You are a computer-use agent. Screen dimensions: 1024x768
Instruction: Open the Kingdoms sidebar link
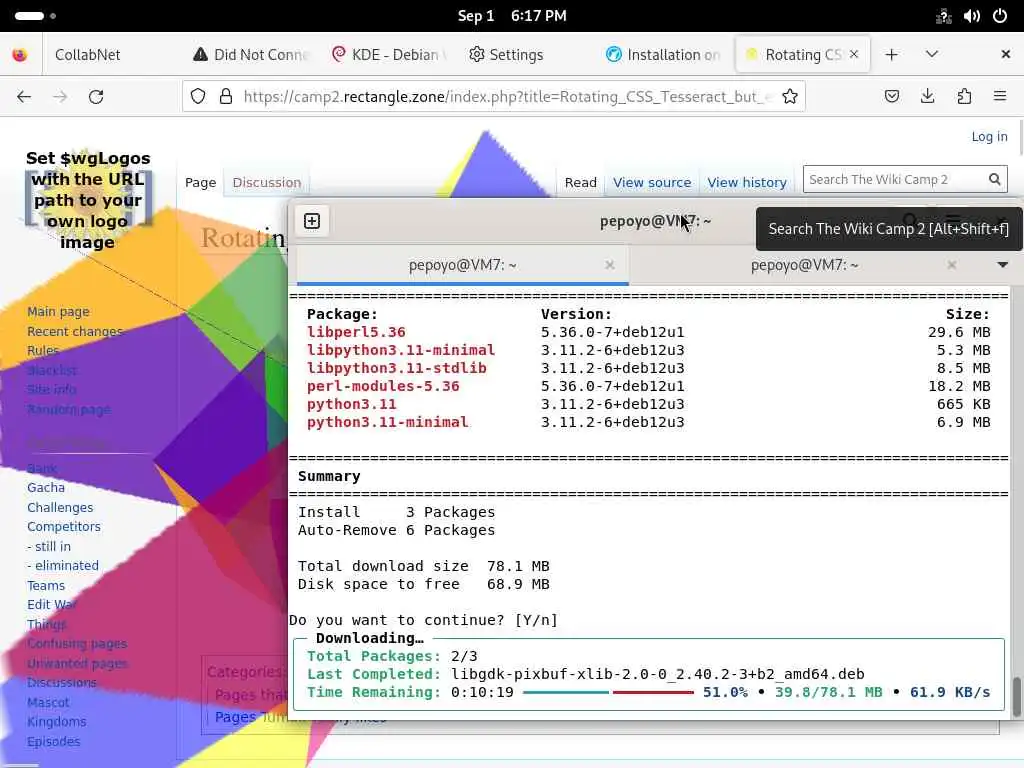56,722
